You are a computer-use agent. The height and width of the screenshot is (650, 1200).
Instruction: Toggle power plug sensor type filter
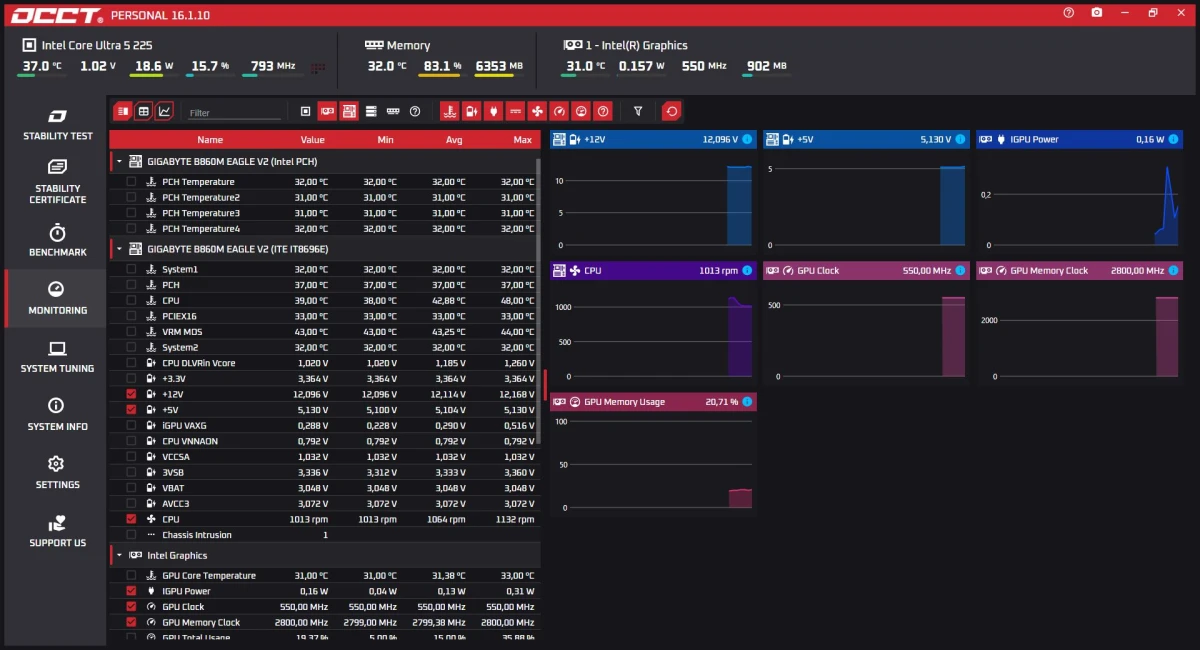point(493,111)
